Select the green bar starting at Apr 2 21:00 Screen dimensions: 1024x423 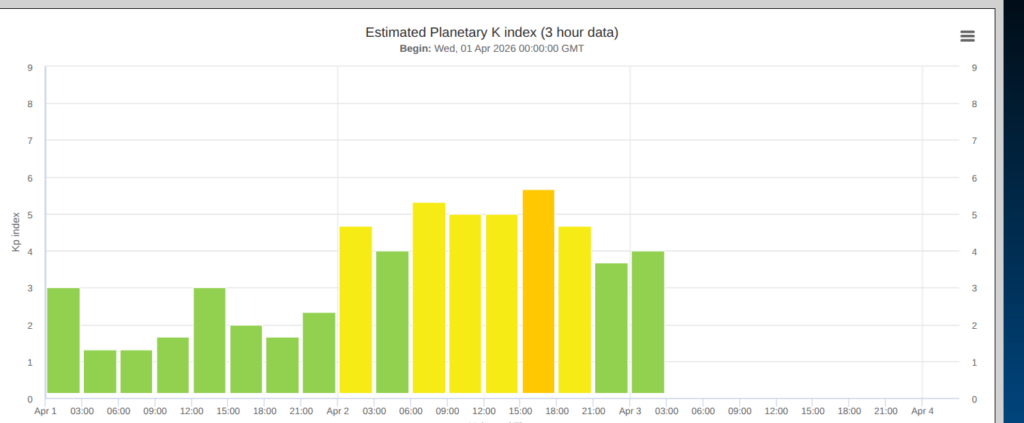coord(611,328)
